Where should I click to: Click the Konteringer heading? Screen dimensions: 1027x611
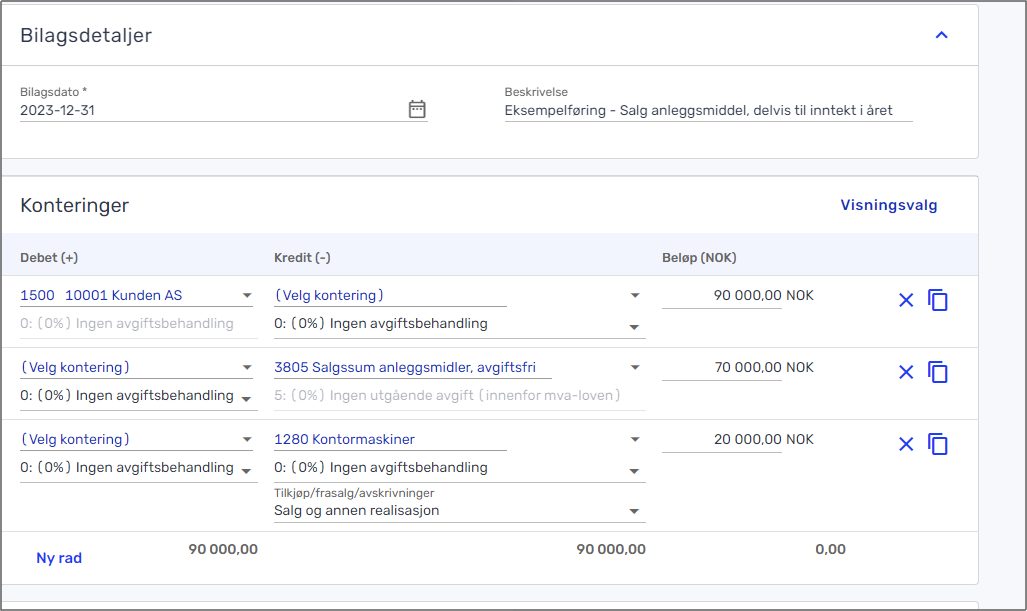[75, 206]
